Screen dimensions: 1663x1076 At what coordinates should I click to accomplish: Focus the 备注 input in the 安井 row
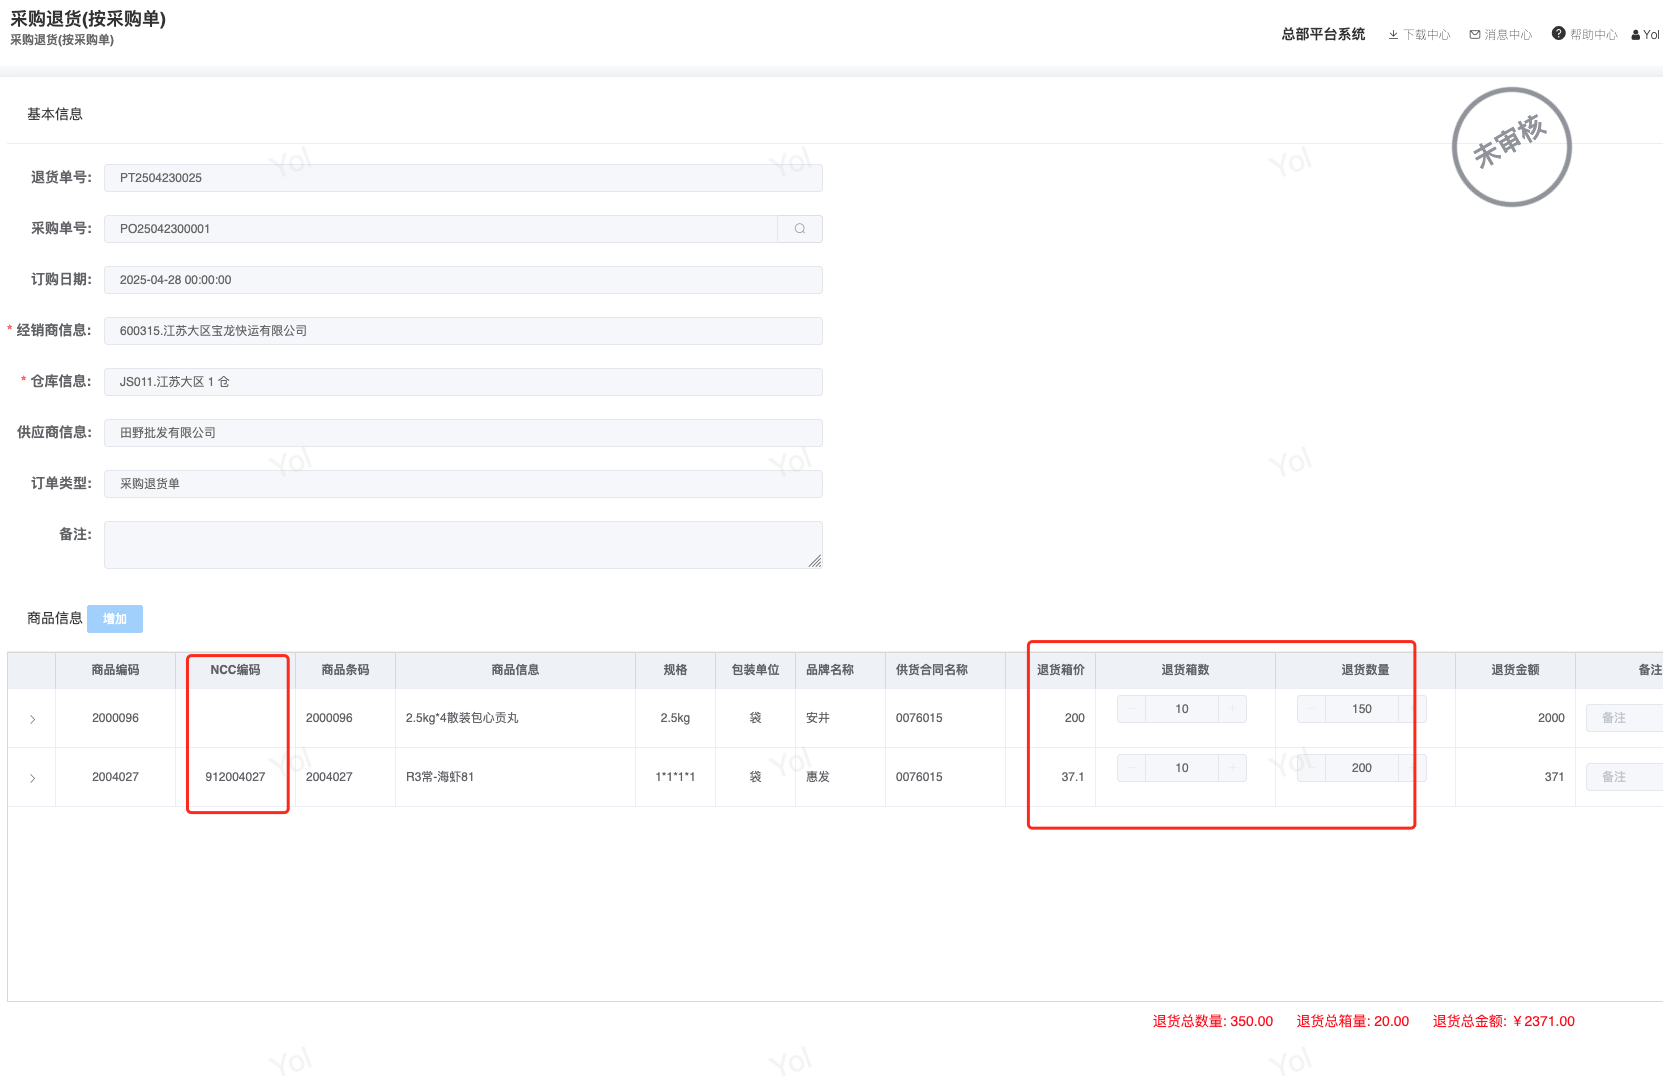pos(1624,718)
